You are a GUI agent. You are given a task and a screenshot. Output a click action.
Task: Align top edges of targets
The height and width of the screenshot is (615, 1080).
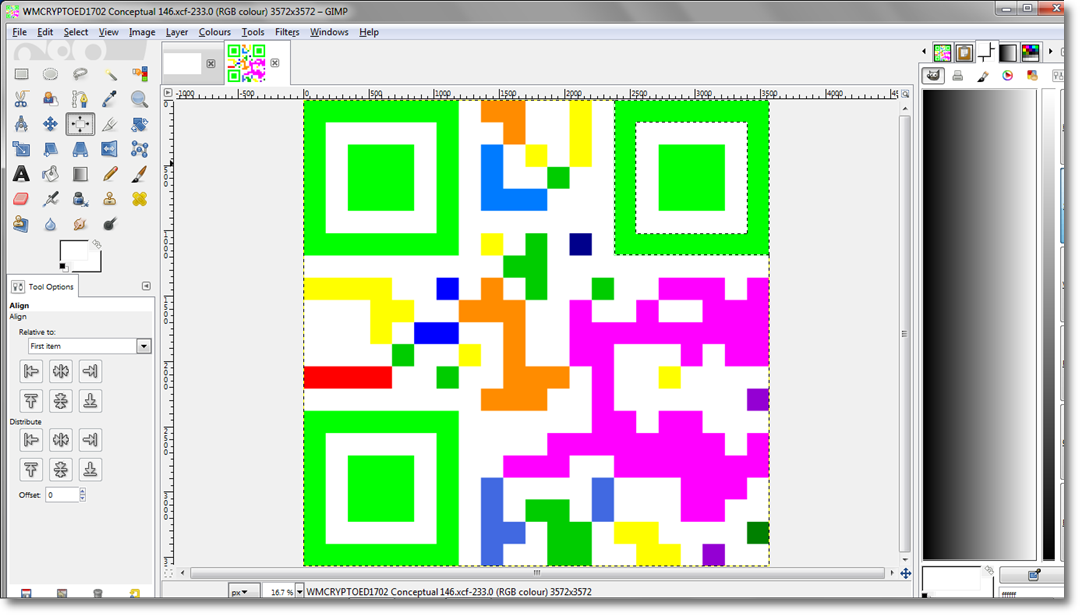31,401
